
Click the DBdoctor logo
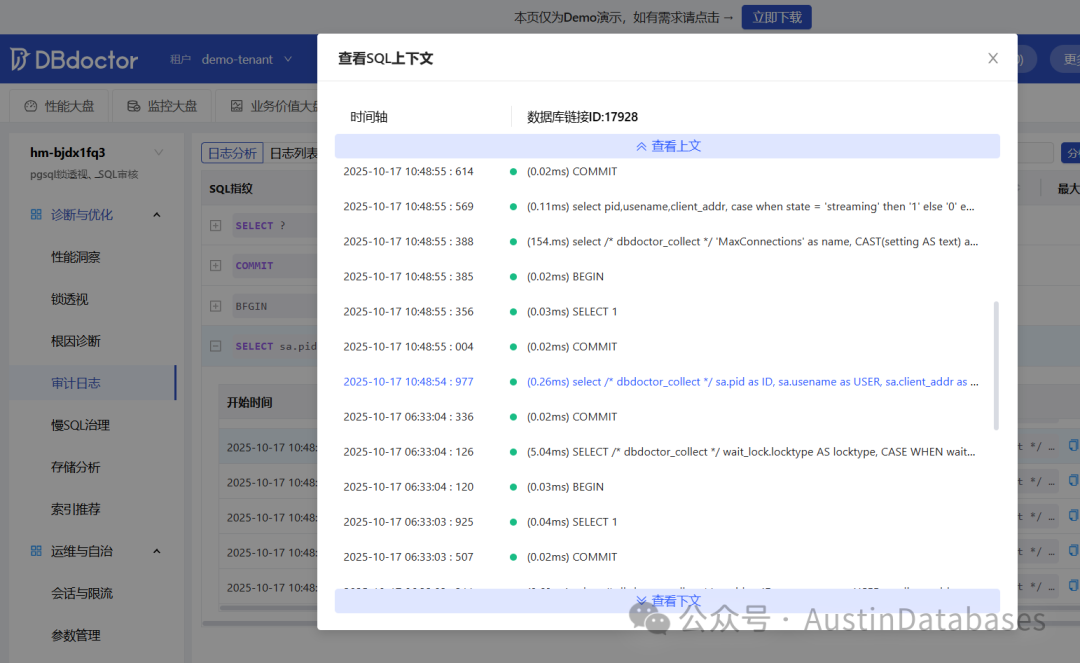(x=74, y=60)
